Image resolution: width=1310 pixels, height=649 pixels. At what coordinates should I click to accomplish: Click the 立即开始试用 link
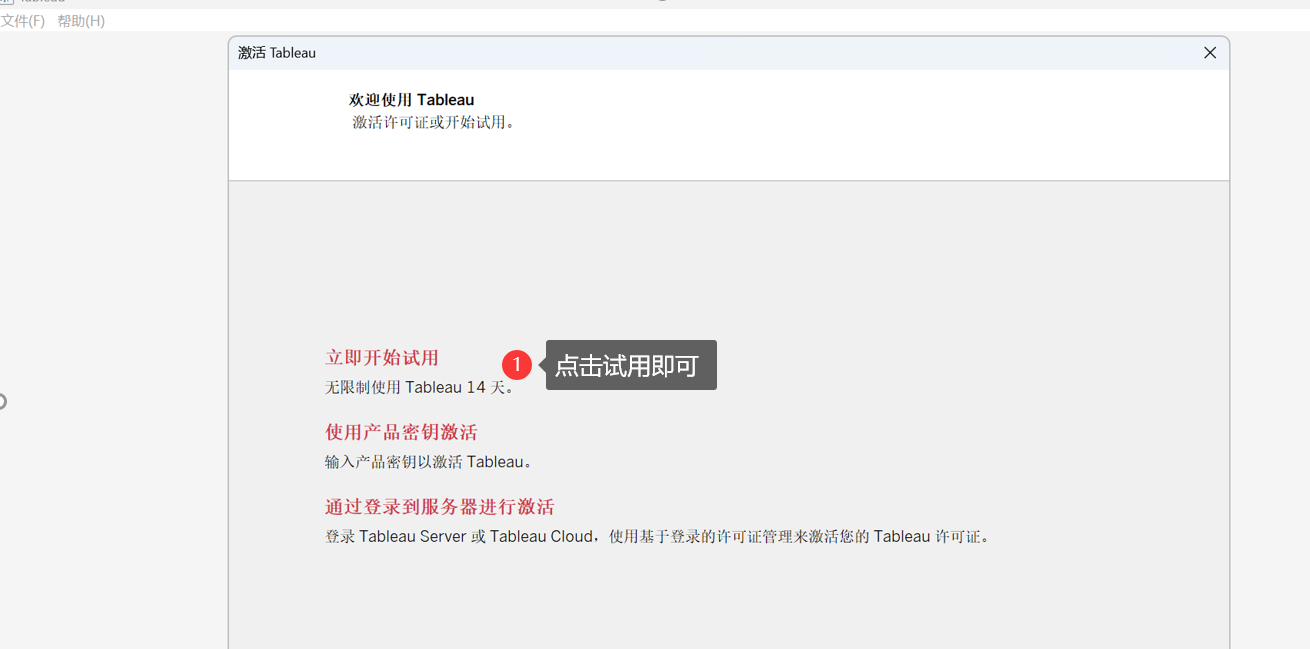click(382, 358)
